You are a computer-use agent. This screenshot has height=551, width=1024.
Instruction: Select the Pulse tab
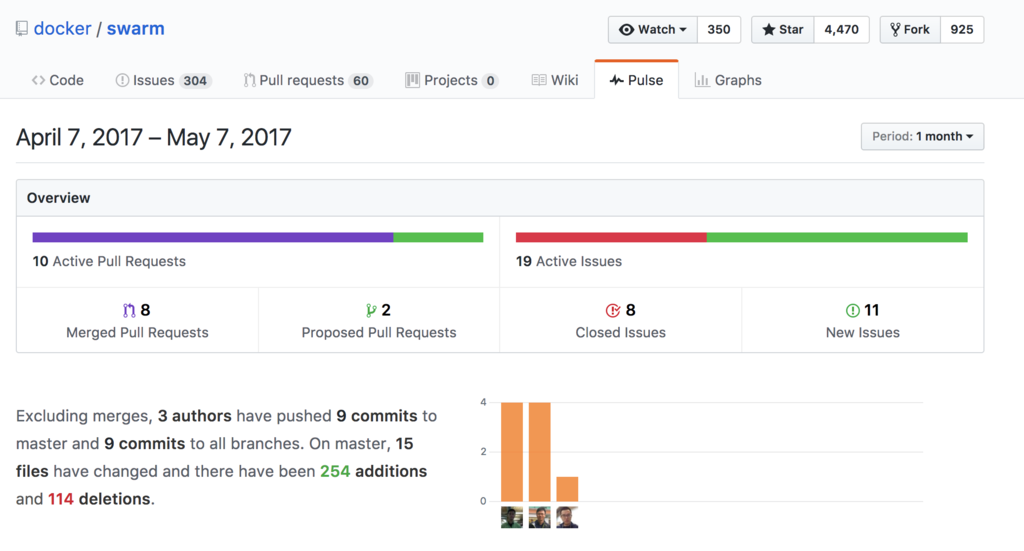coord(636,80)
